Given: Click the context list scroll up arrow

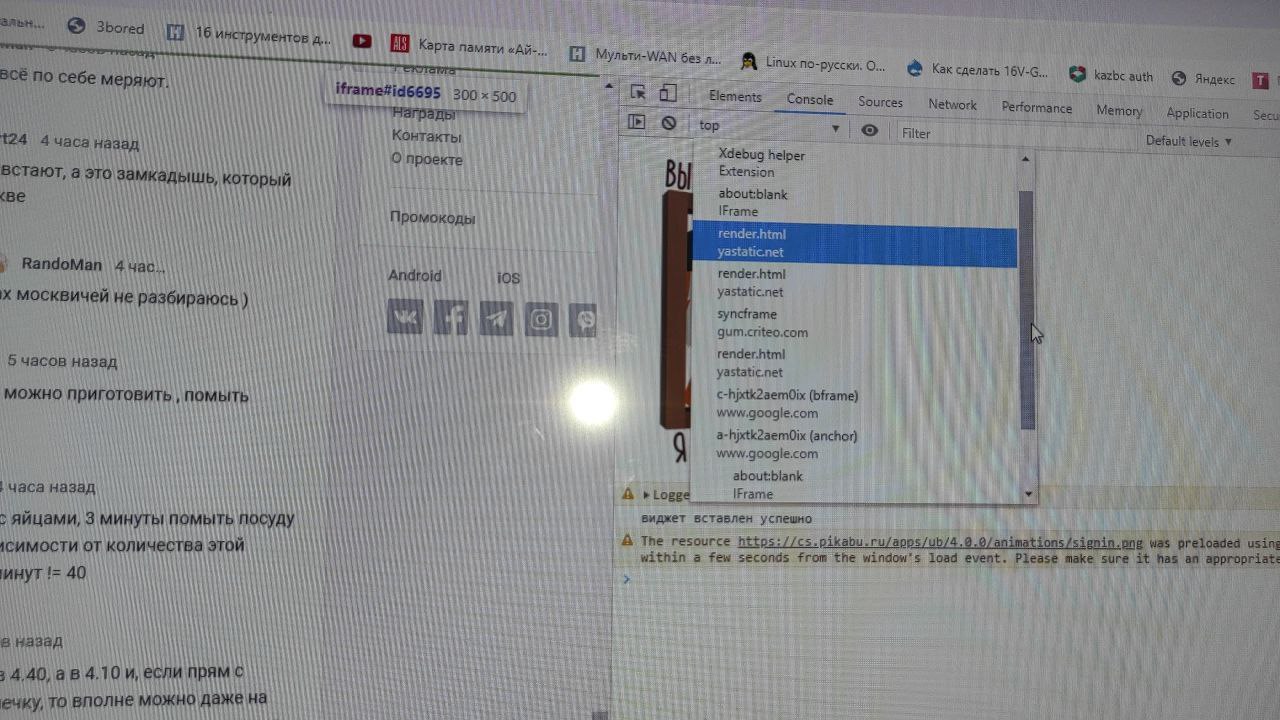Looking at the screenshot, I should (1025, 159).
